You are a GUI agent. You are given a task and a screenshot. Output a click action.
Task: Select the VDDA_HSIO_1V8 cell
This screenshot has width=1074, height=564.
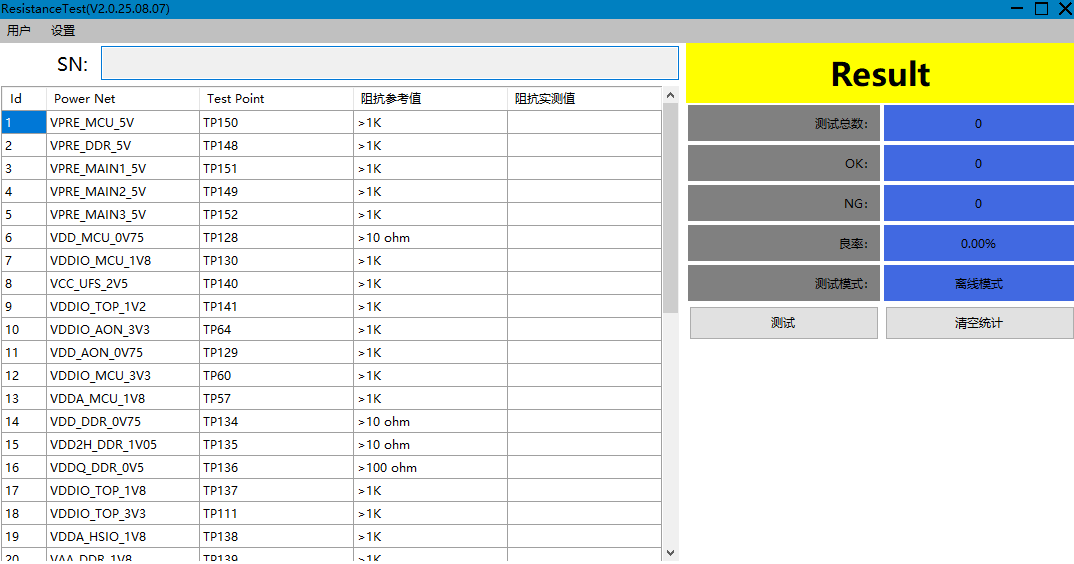tap(123, 537)
